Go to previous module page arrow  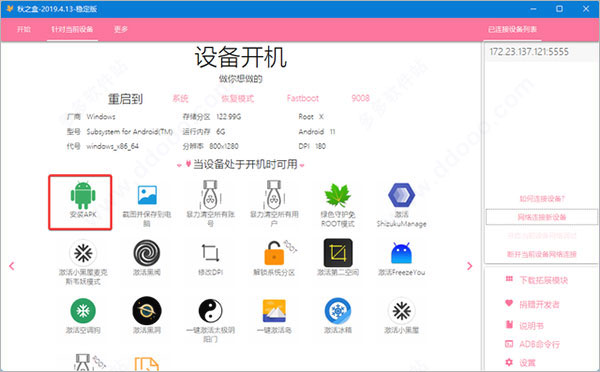11,266
